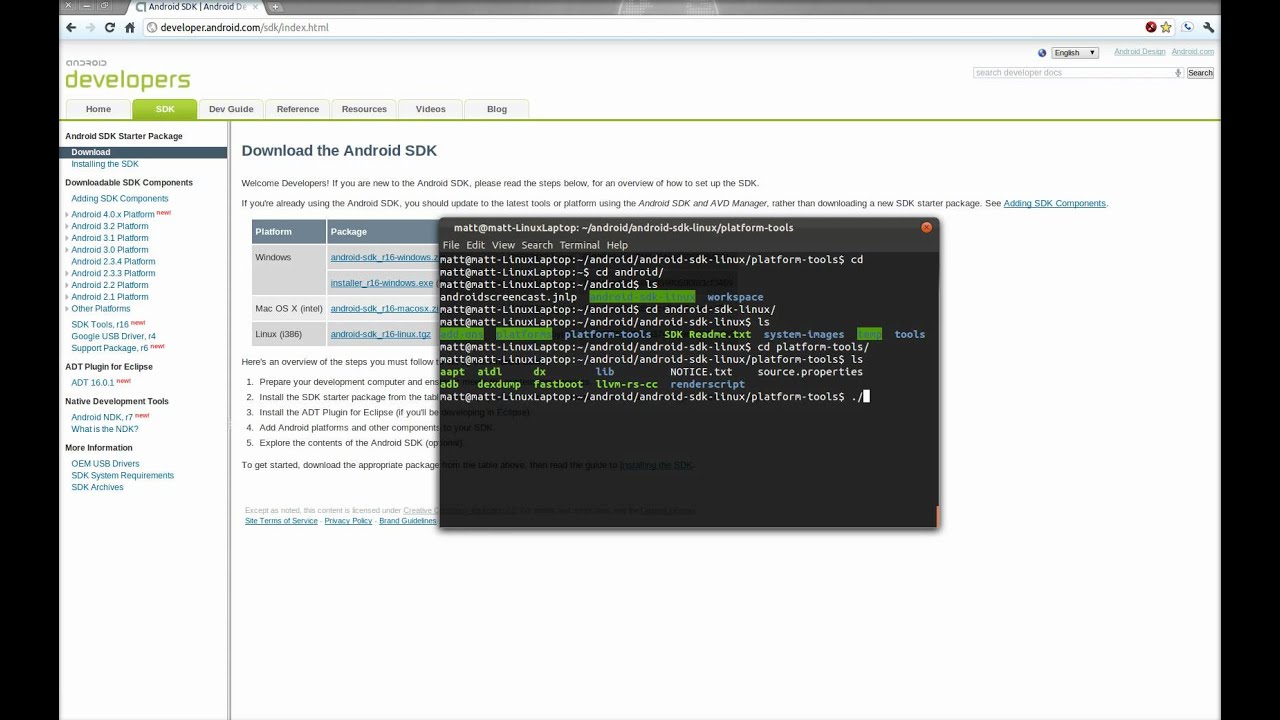1280x720 pixels.
Task: Open the What is the NDK? link
Action: point(105,429)
